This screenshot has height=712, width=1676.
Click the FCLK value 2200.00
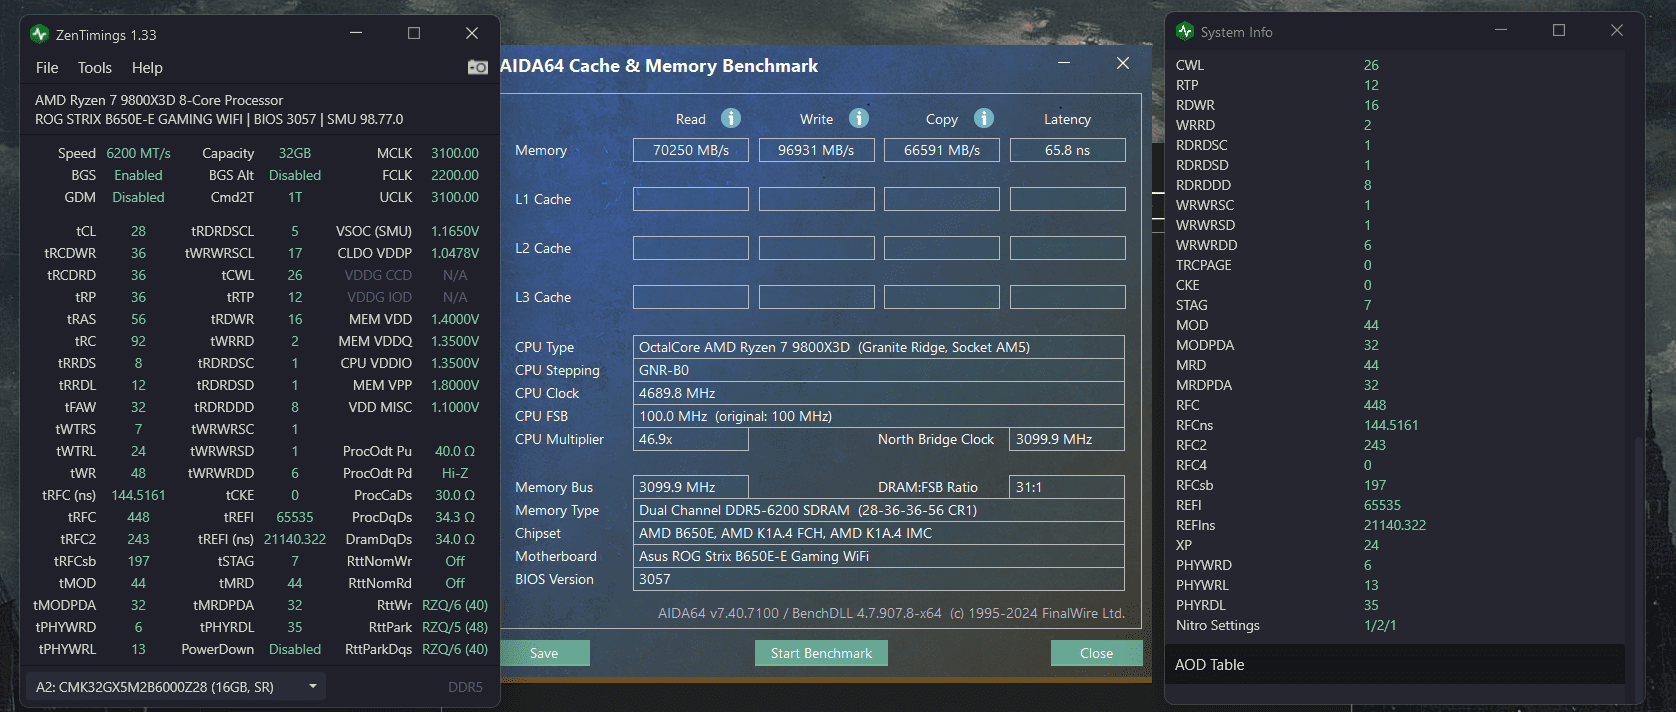[455, 175]
